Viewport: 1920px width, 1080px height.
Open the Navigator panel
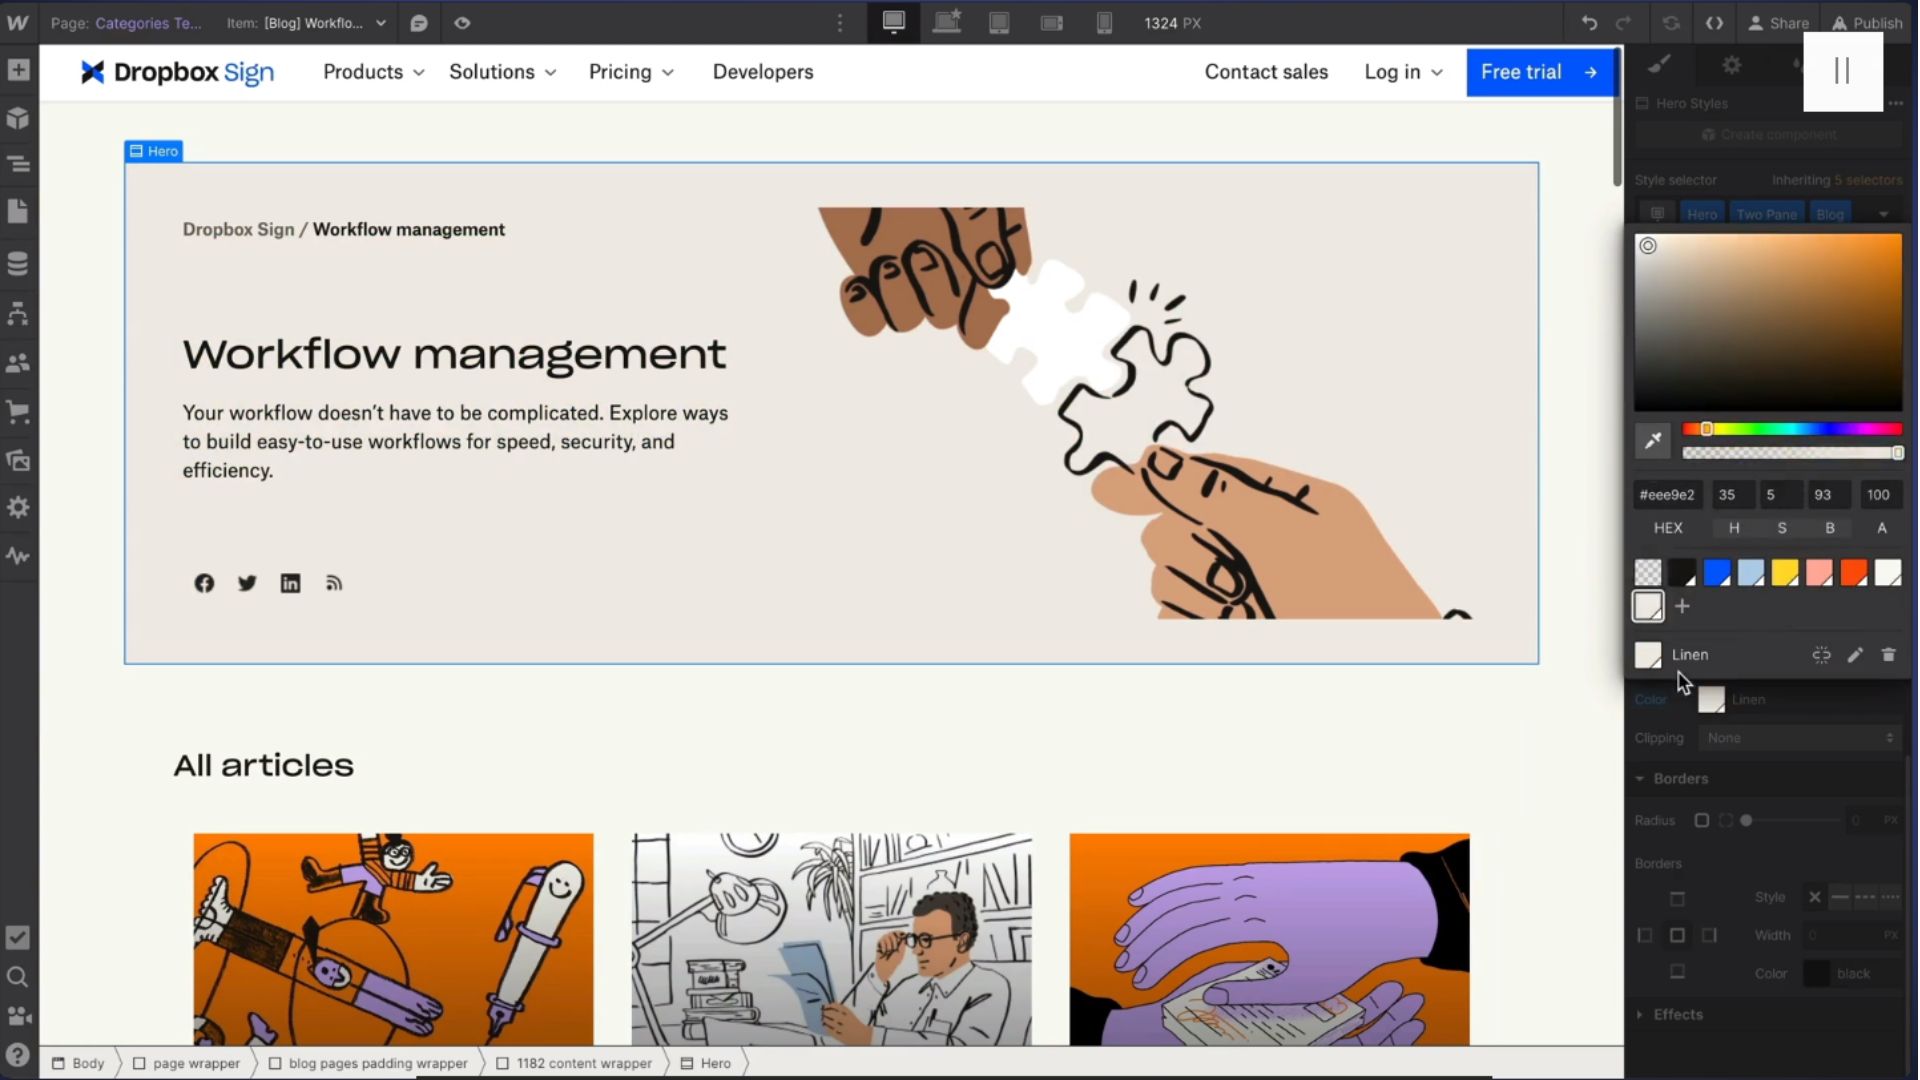pos(18,164)
